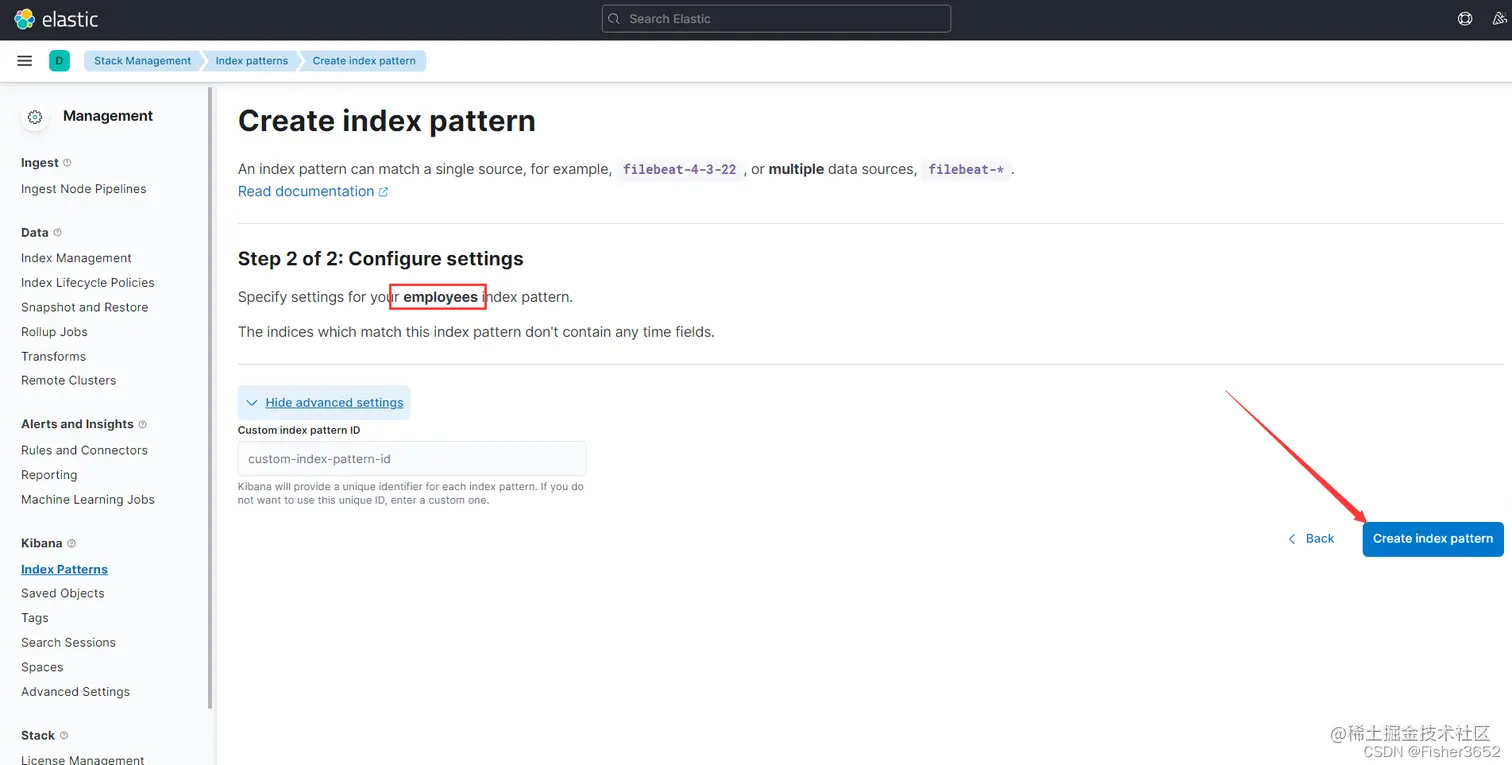1512x765 pixels.
Task: Go to Index patterns breadcrumb
Action: click(x=251, y=61)
